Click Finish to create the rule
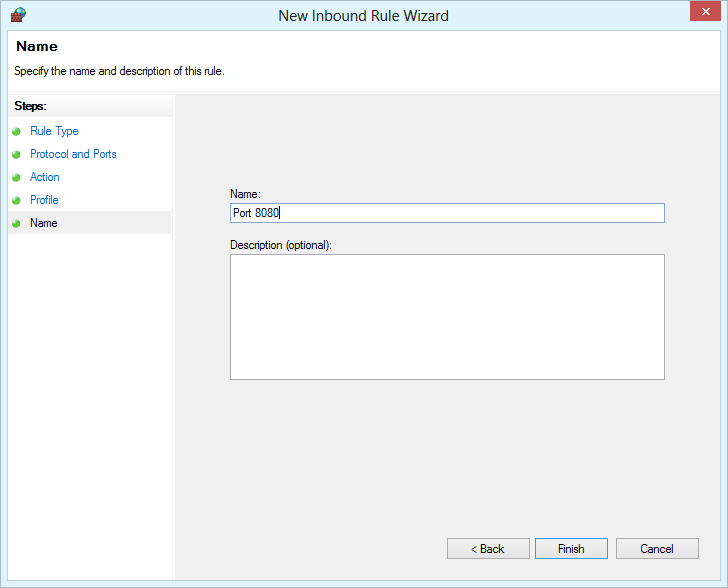This screenshot has height=588, width=728. pos(571,549)
